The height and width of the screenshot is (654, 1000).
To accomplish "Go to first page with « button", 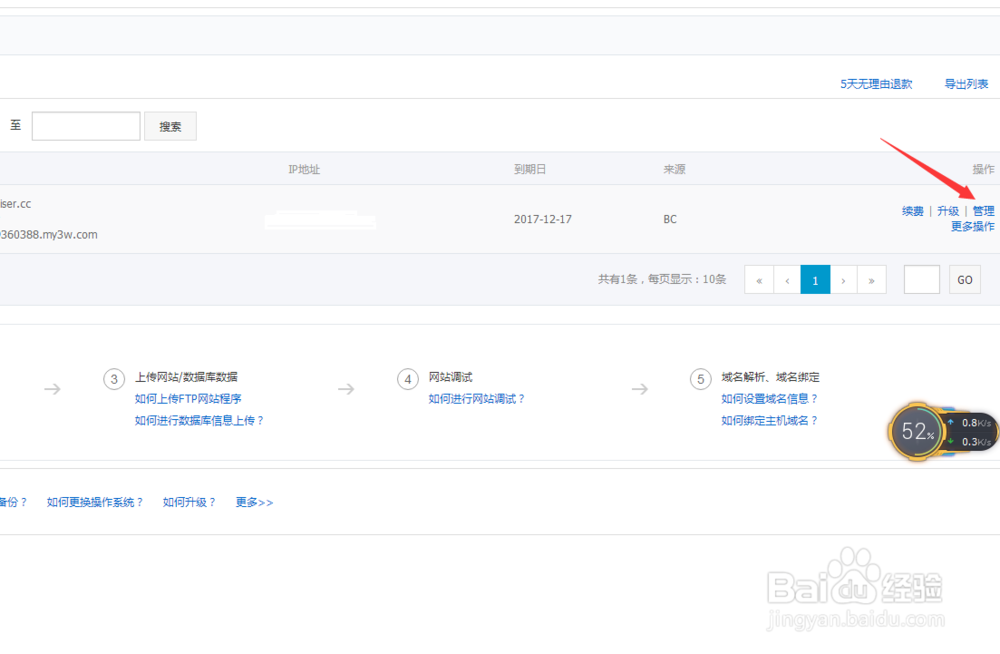I will [x=759, y=279].
